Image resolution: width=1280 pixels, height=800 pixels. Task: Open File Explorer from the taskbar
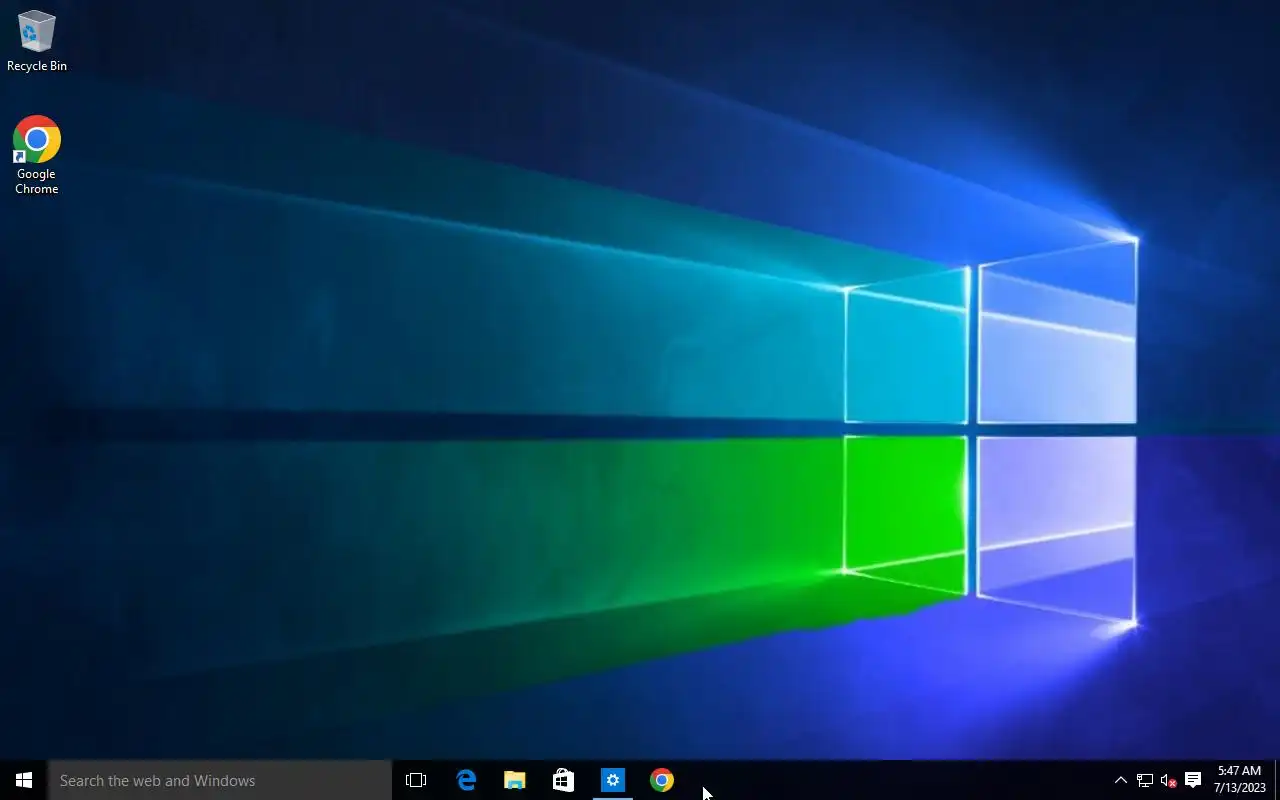point(515,780)
